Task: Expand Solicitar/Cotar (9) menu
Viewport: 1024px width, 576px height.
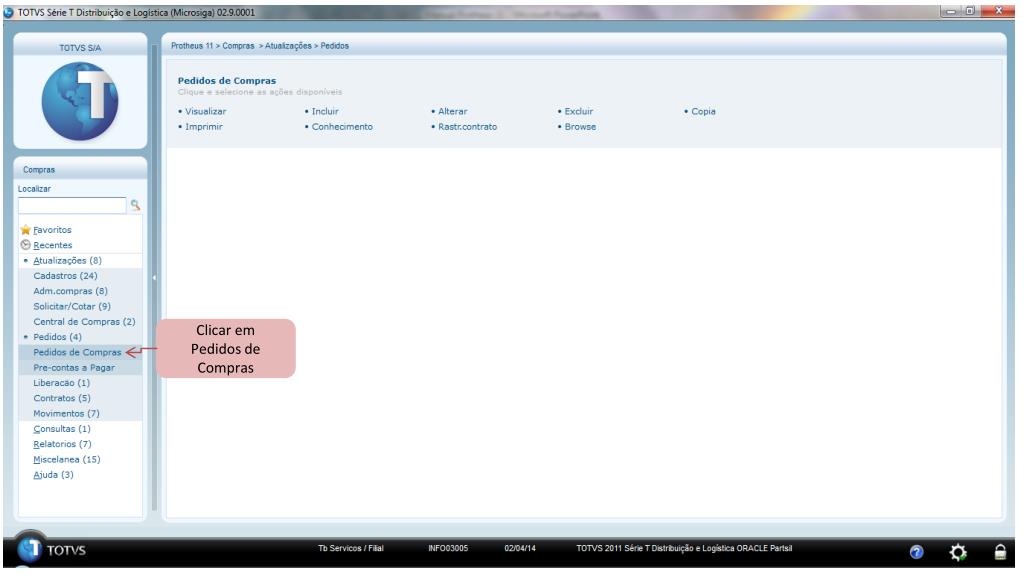Action: pos(72,306)
